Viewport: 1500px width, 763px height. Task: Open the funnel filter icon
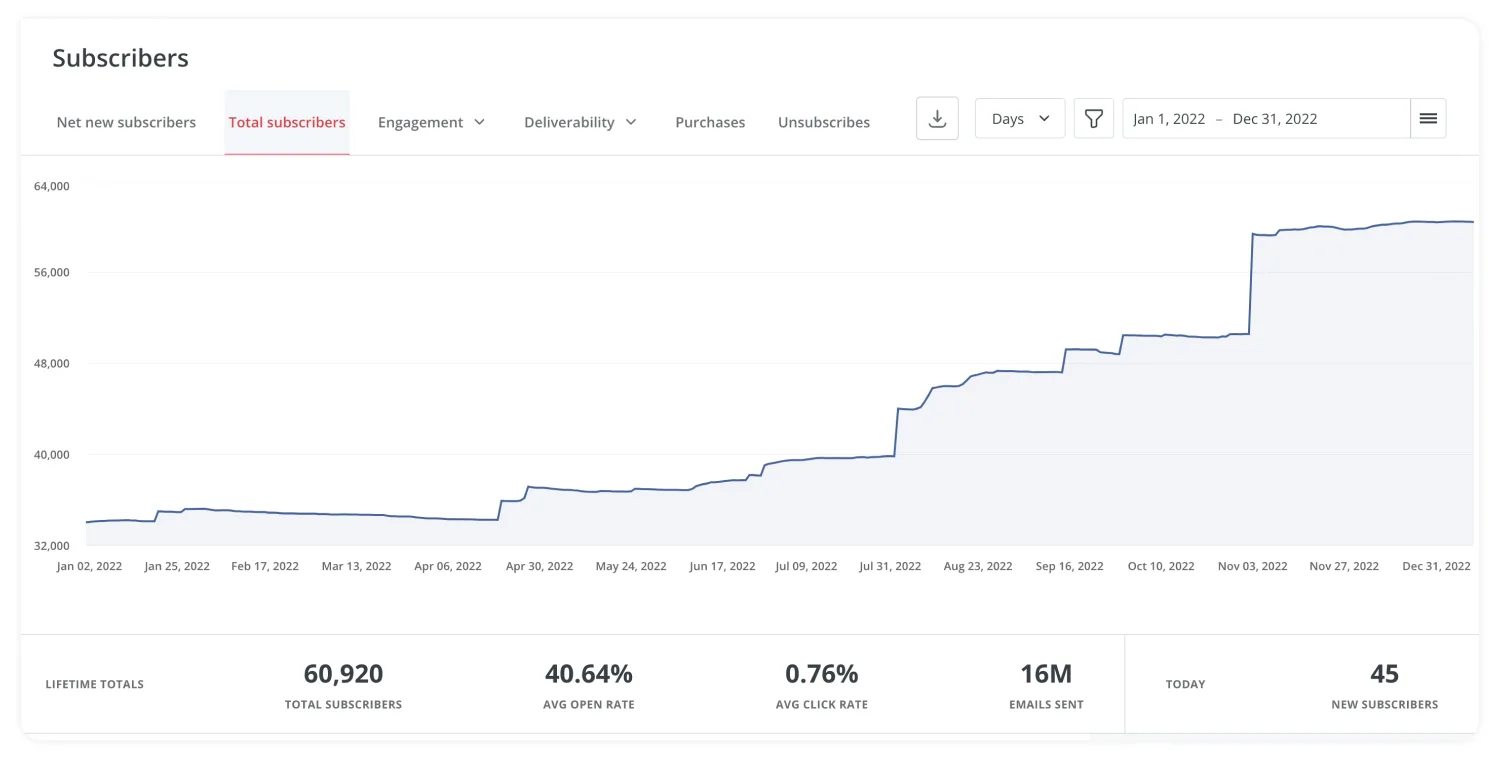(x=1093, y=119)
